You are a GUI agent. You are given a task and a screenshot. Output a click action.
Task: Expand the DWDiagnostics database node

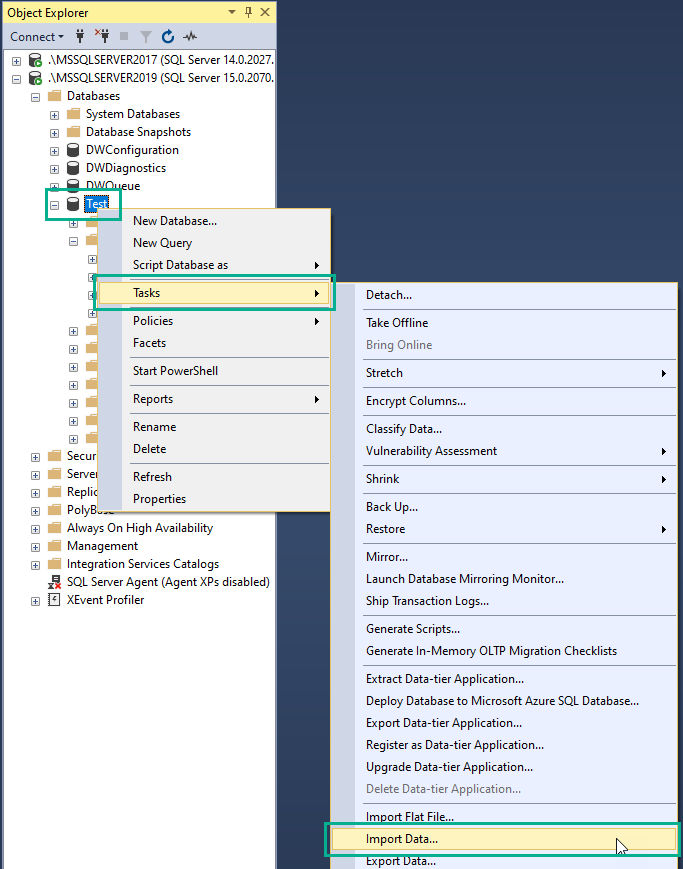coord(54,169)
